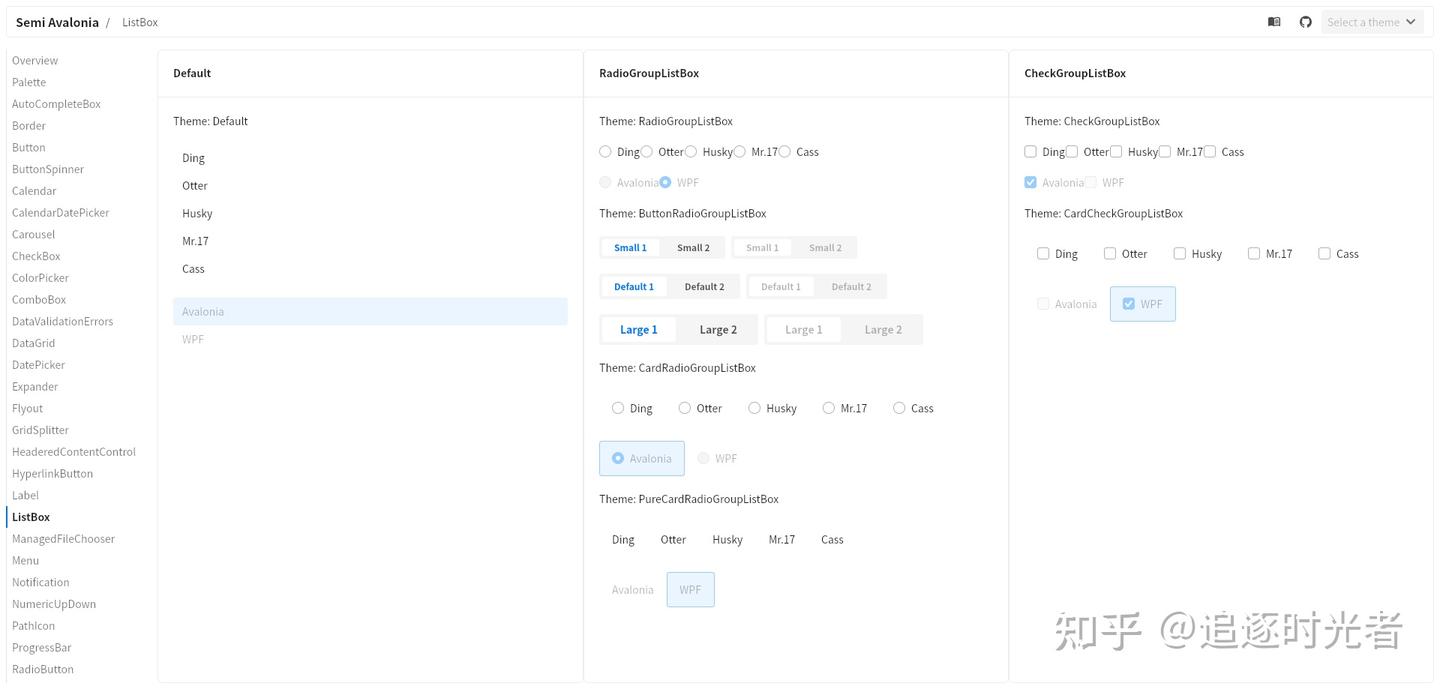Open the ComboBox page in sidebar
Image resolution: width=1440 pixels, height=689 pixels.
(x=39, y=300)
